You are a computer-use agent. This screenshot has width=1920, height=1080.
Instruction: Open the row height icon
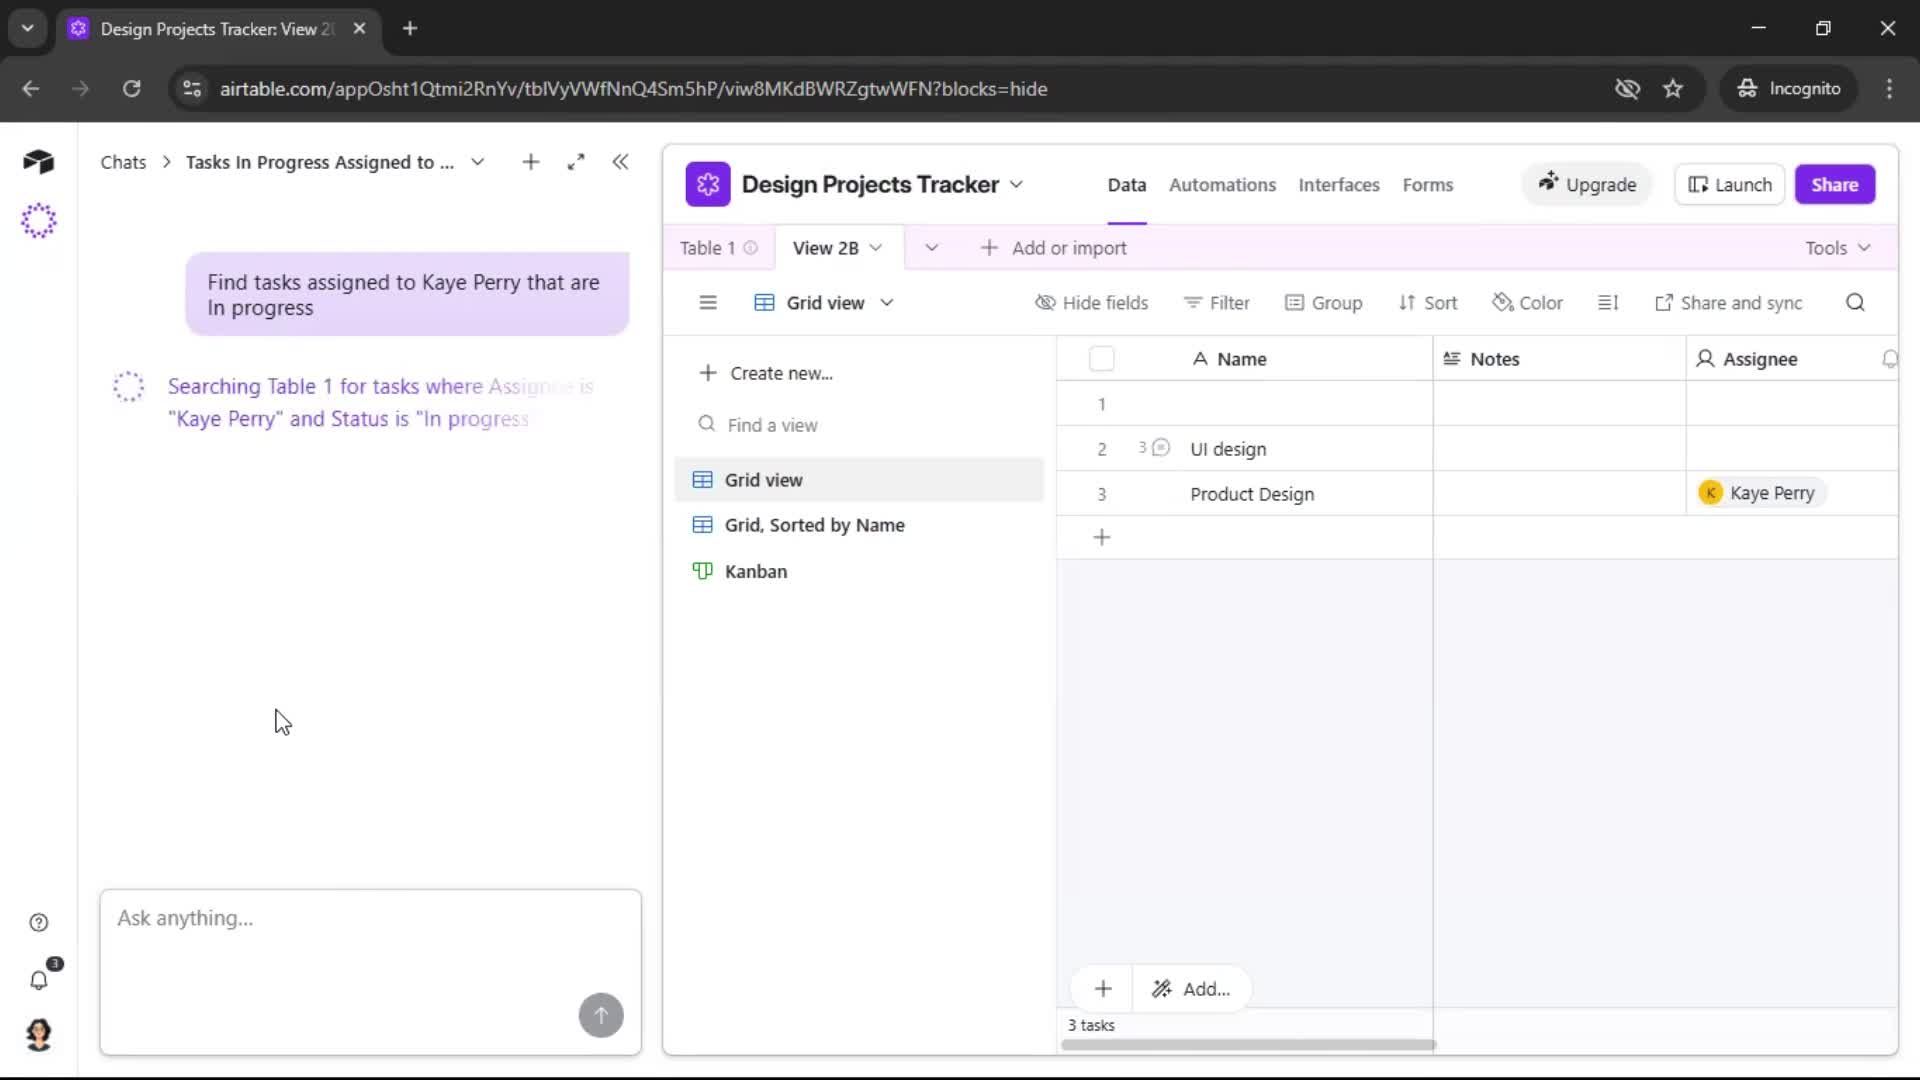[1608, 303]
